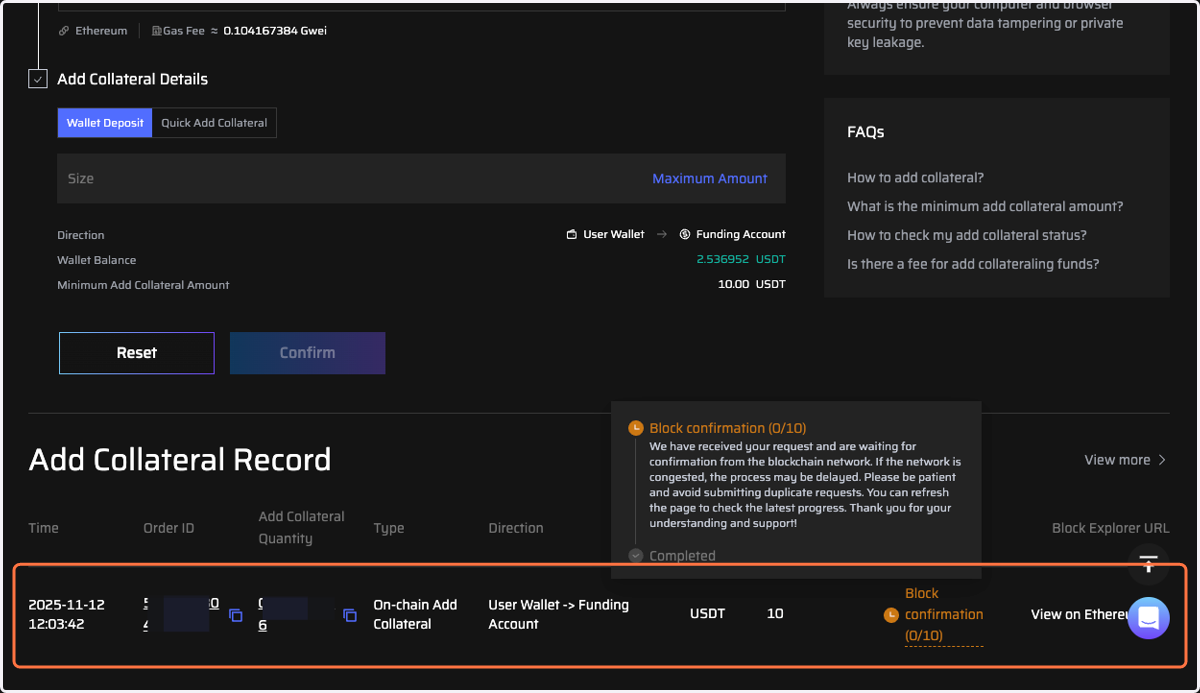This screenshot has width=1200, height=693.
Task: Click the wallet balance 2.536952 USDT value
Action: 741,260
